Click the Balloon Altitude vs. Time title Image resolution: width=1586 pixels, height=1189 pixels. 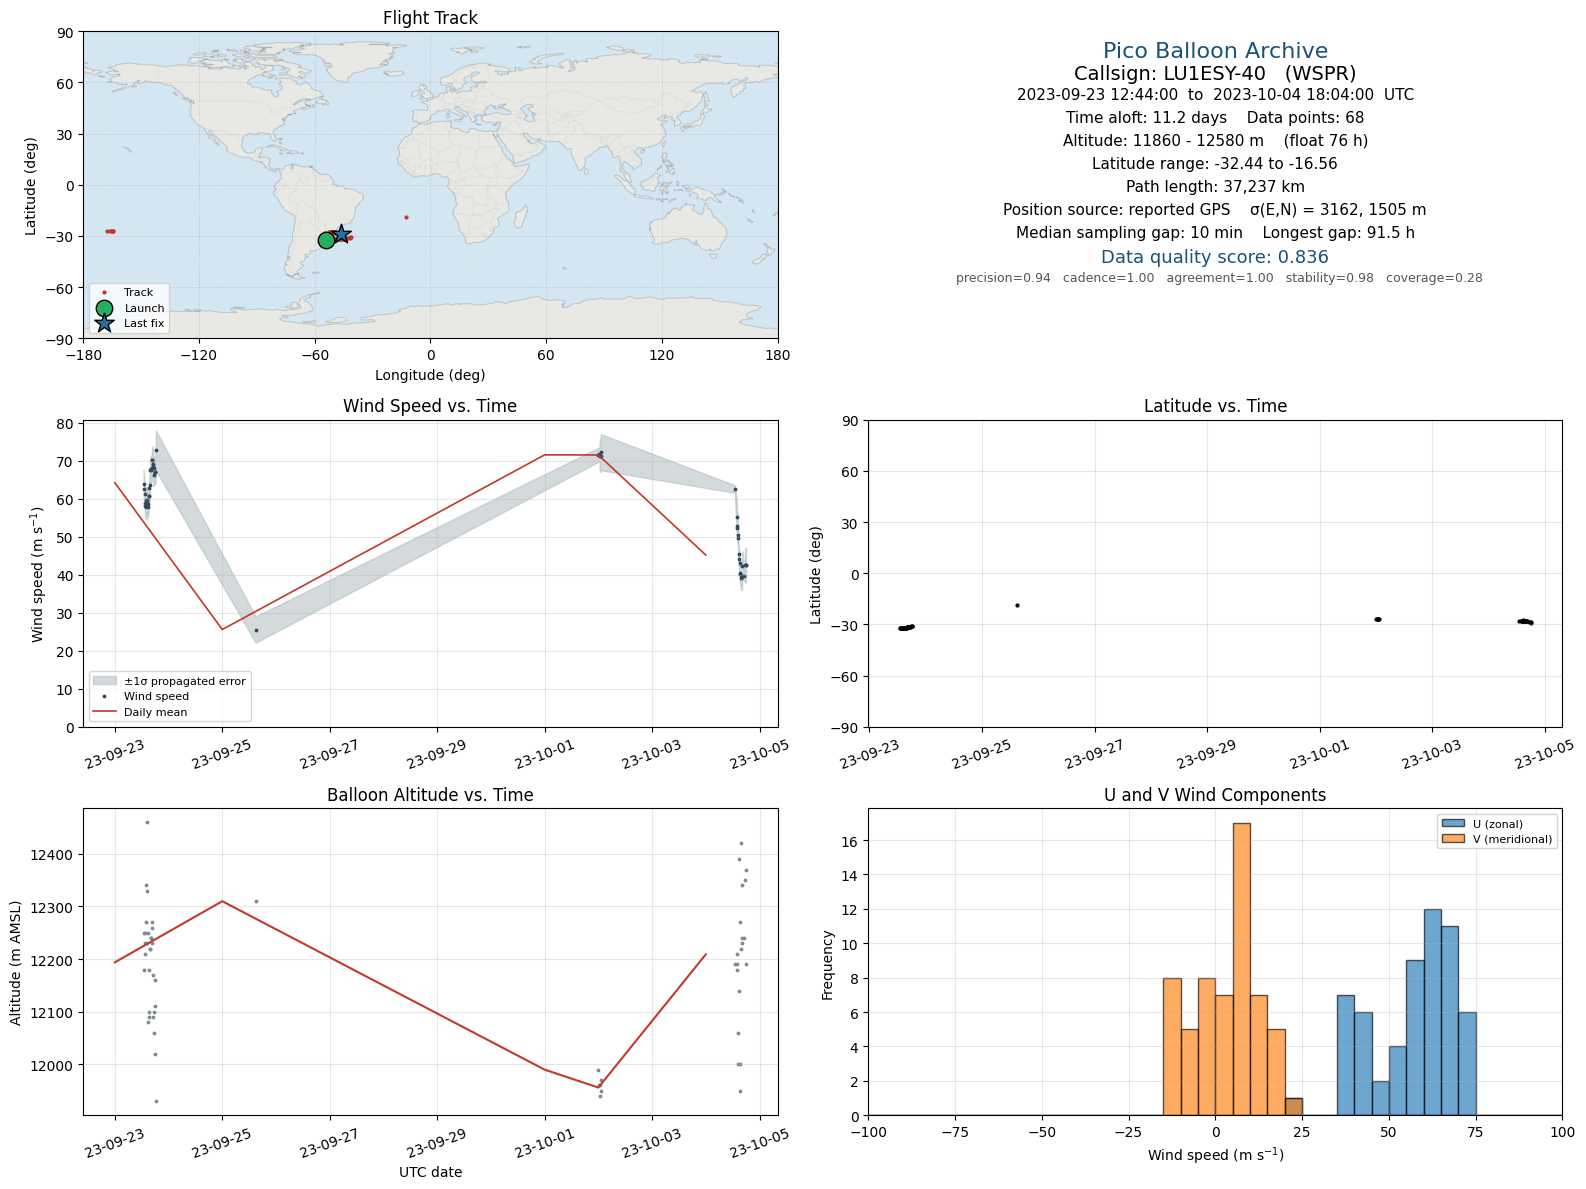pos(430,795)
